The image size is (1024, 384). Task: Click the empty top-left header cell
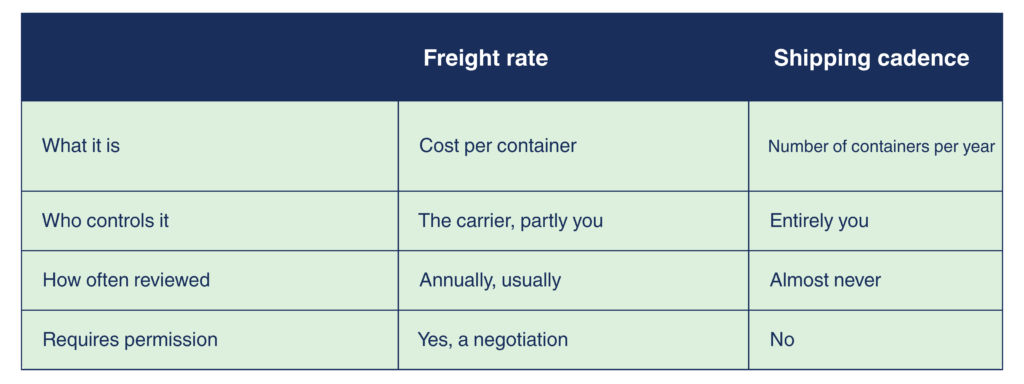pos(210,57)
